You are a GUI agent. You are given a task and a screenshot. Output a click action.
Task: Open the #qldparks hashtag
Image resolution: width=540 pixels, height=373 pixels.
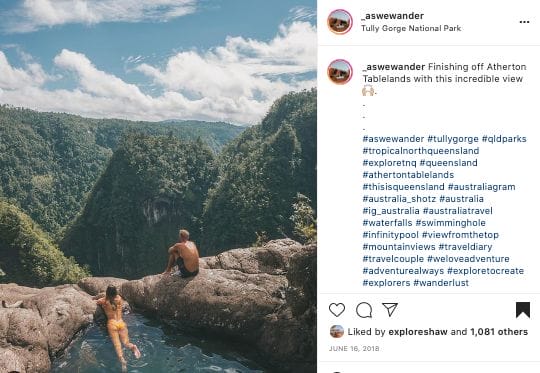coord(504,139)
